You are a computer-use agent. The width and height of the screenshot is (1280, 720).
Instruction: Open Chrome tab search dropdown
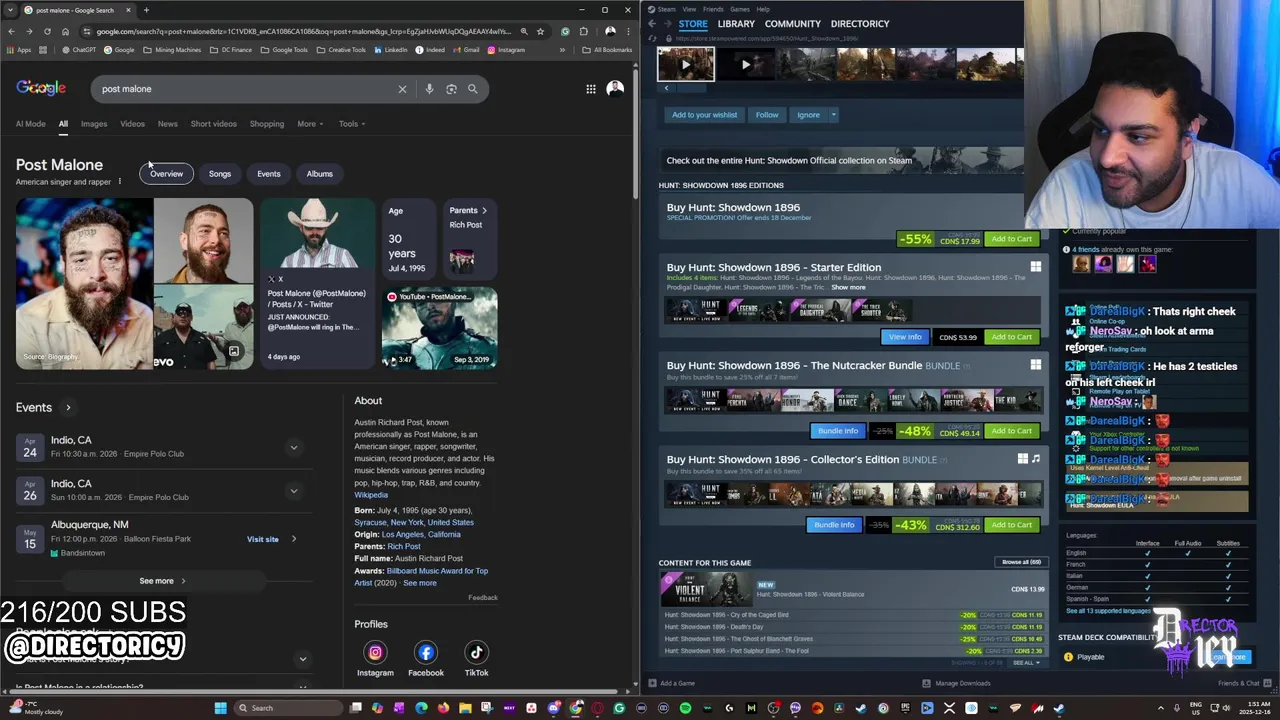(11, 10)
